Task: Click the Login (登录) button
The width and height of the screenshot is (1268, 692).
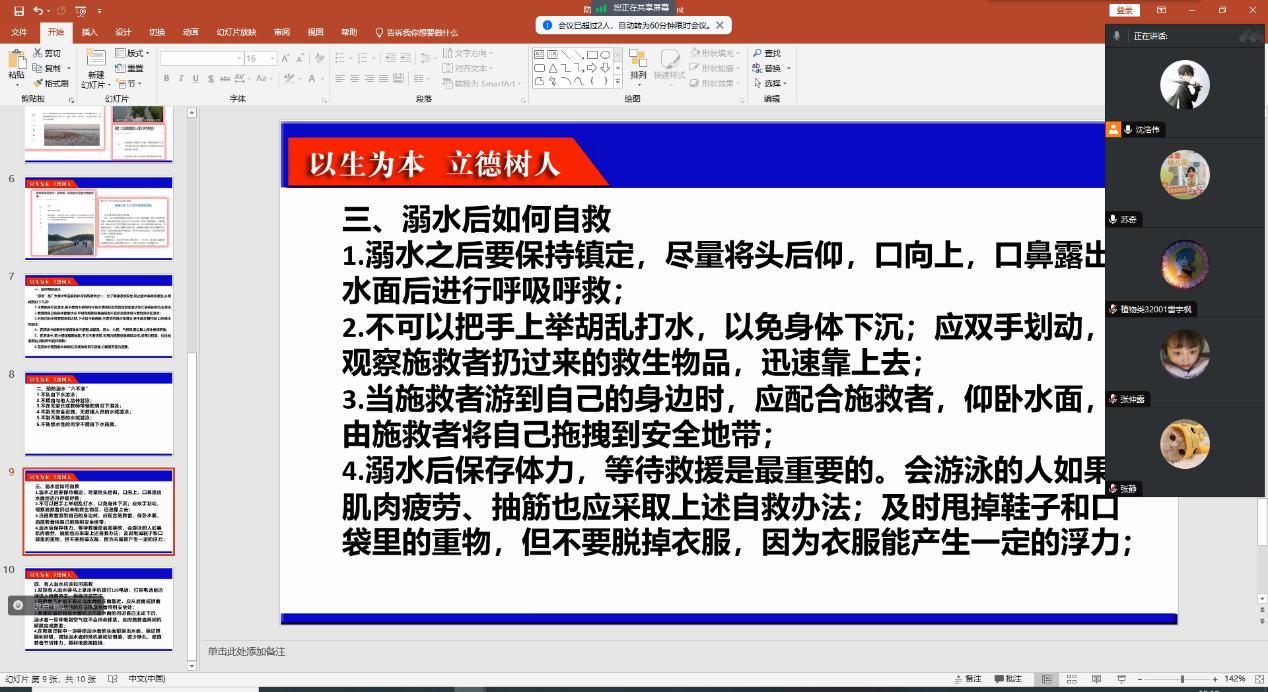Action: pos(1124,10)
